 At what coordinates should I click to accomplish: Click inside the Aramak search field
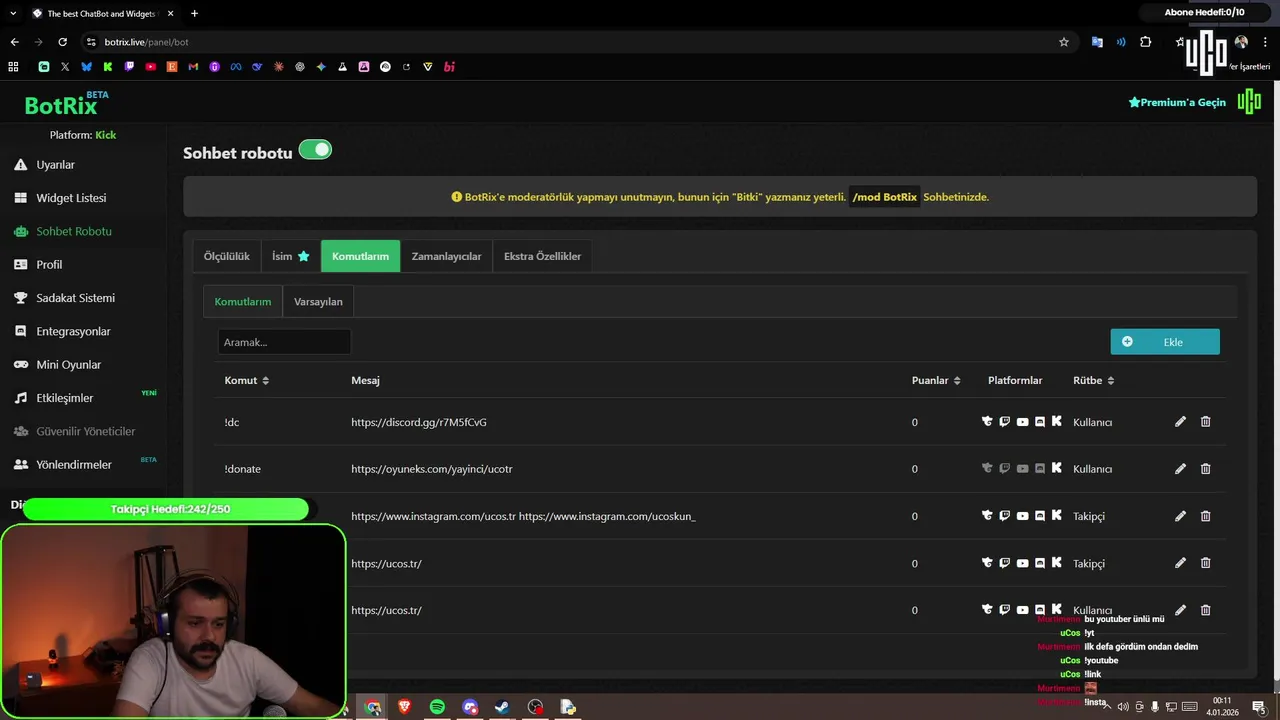pos(284,342)
